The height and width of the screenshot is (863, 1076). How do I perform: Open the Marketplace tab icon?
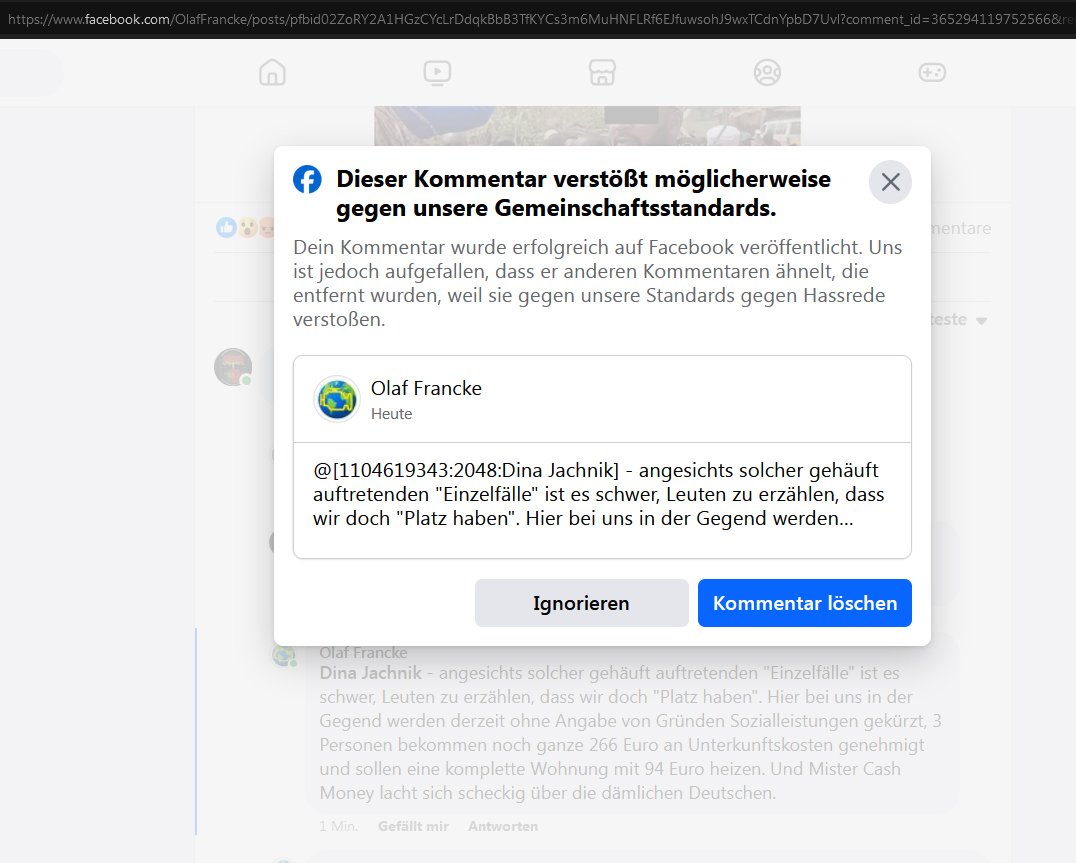click(603, 72)
